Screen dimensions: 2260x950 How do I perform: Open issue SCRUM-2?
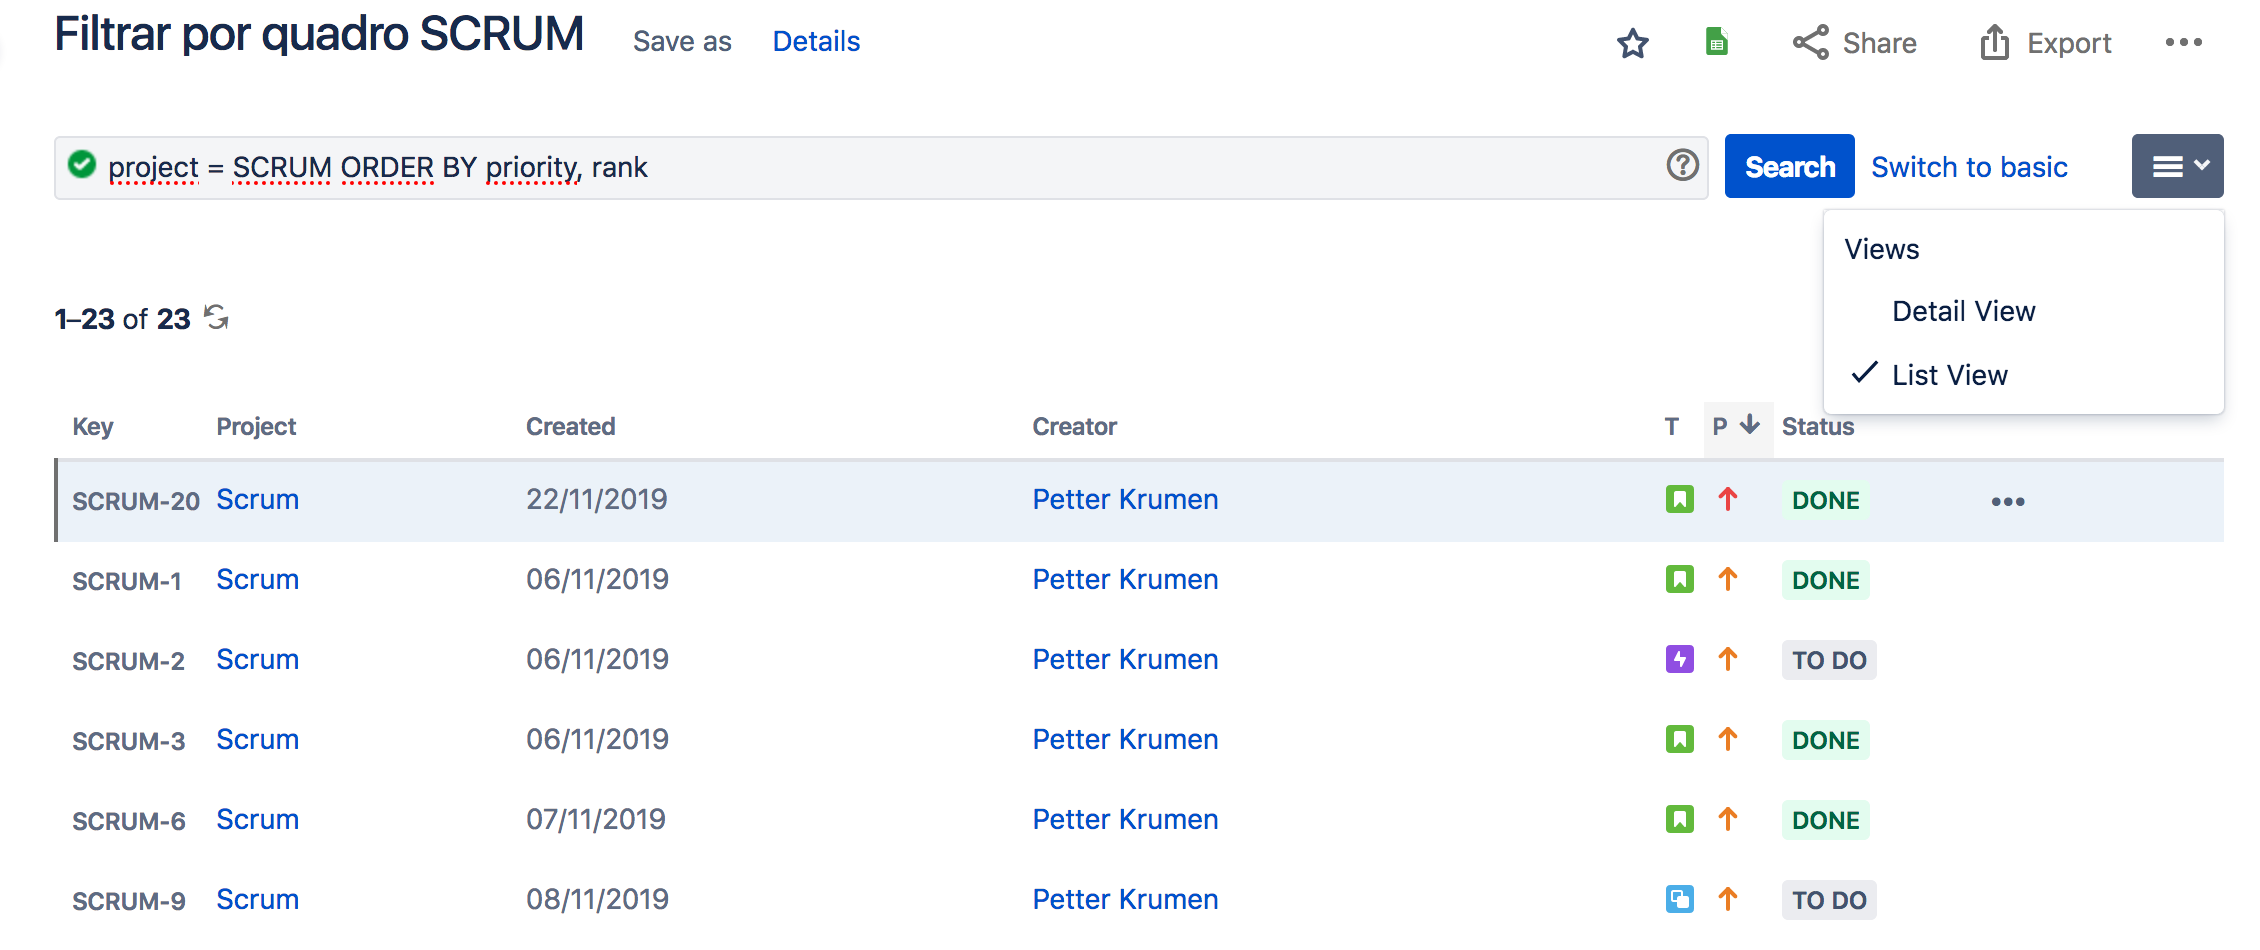click(x=128, y=661)
